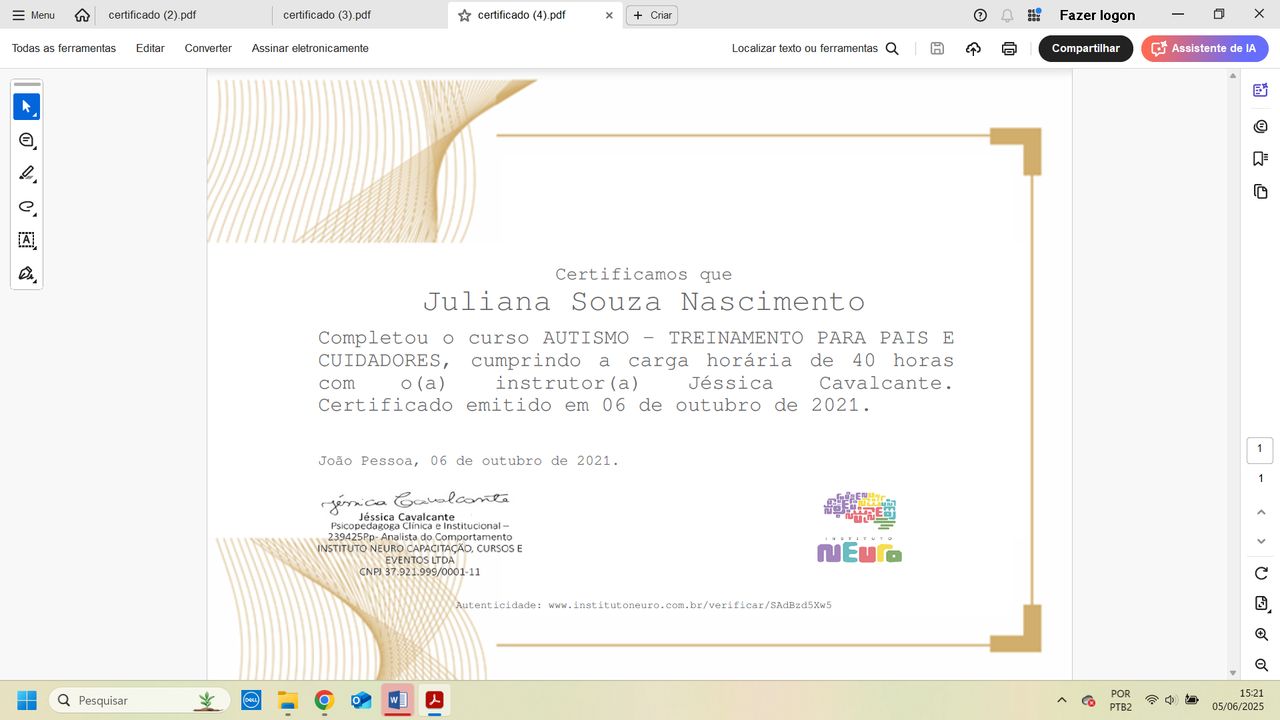Viewport: 1280px width, 720px height.
Task: Select the arrow selection tool
Action: [26, 107]
